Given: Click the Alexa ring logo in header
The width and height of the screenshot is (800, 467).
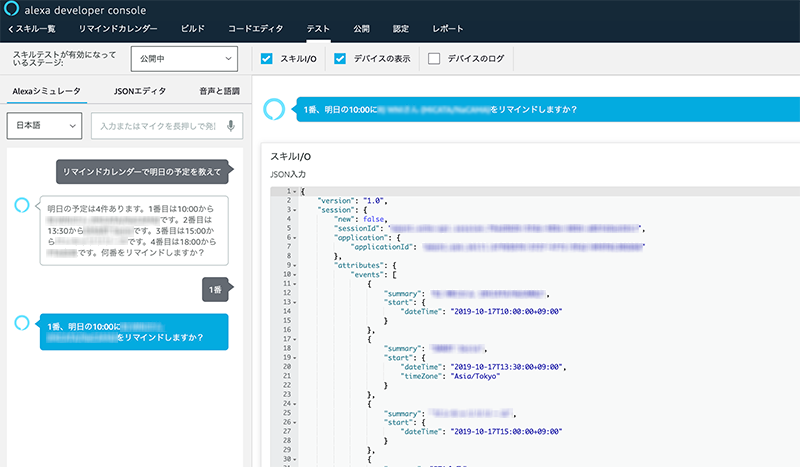Looking at the screenshot, I should coord(11,9).
